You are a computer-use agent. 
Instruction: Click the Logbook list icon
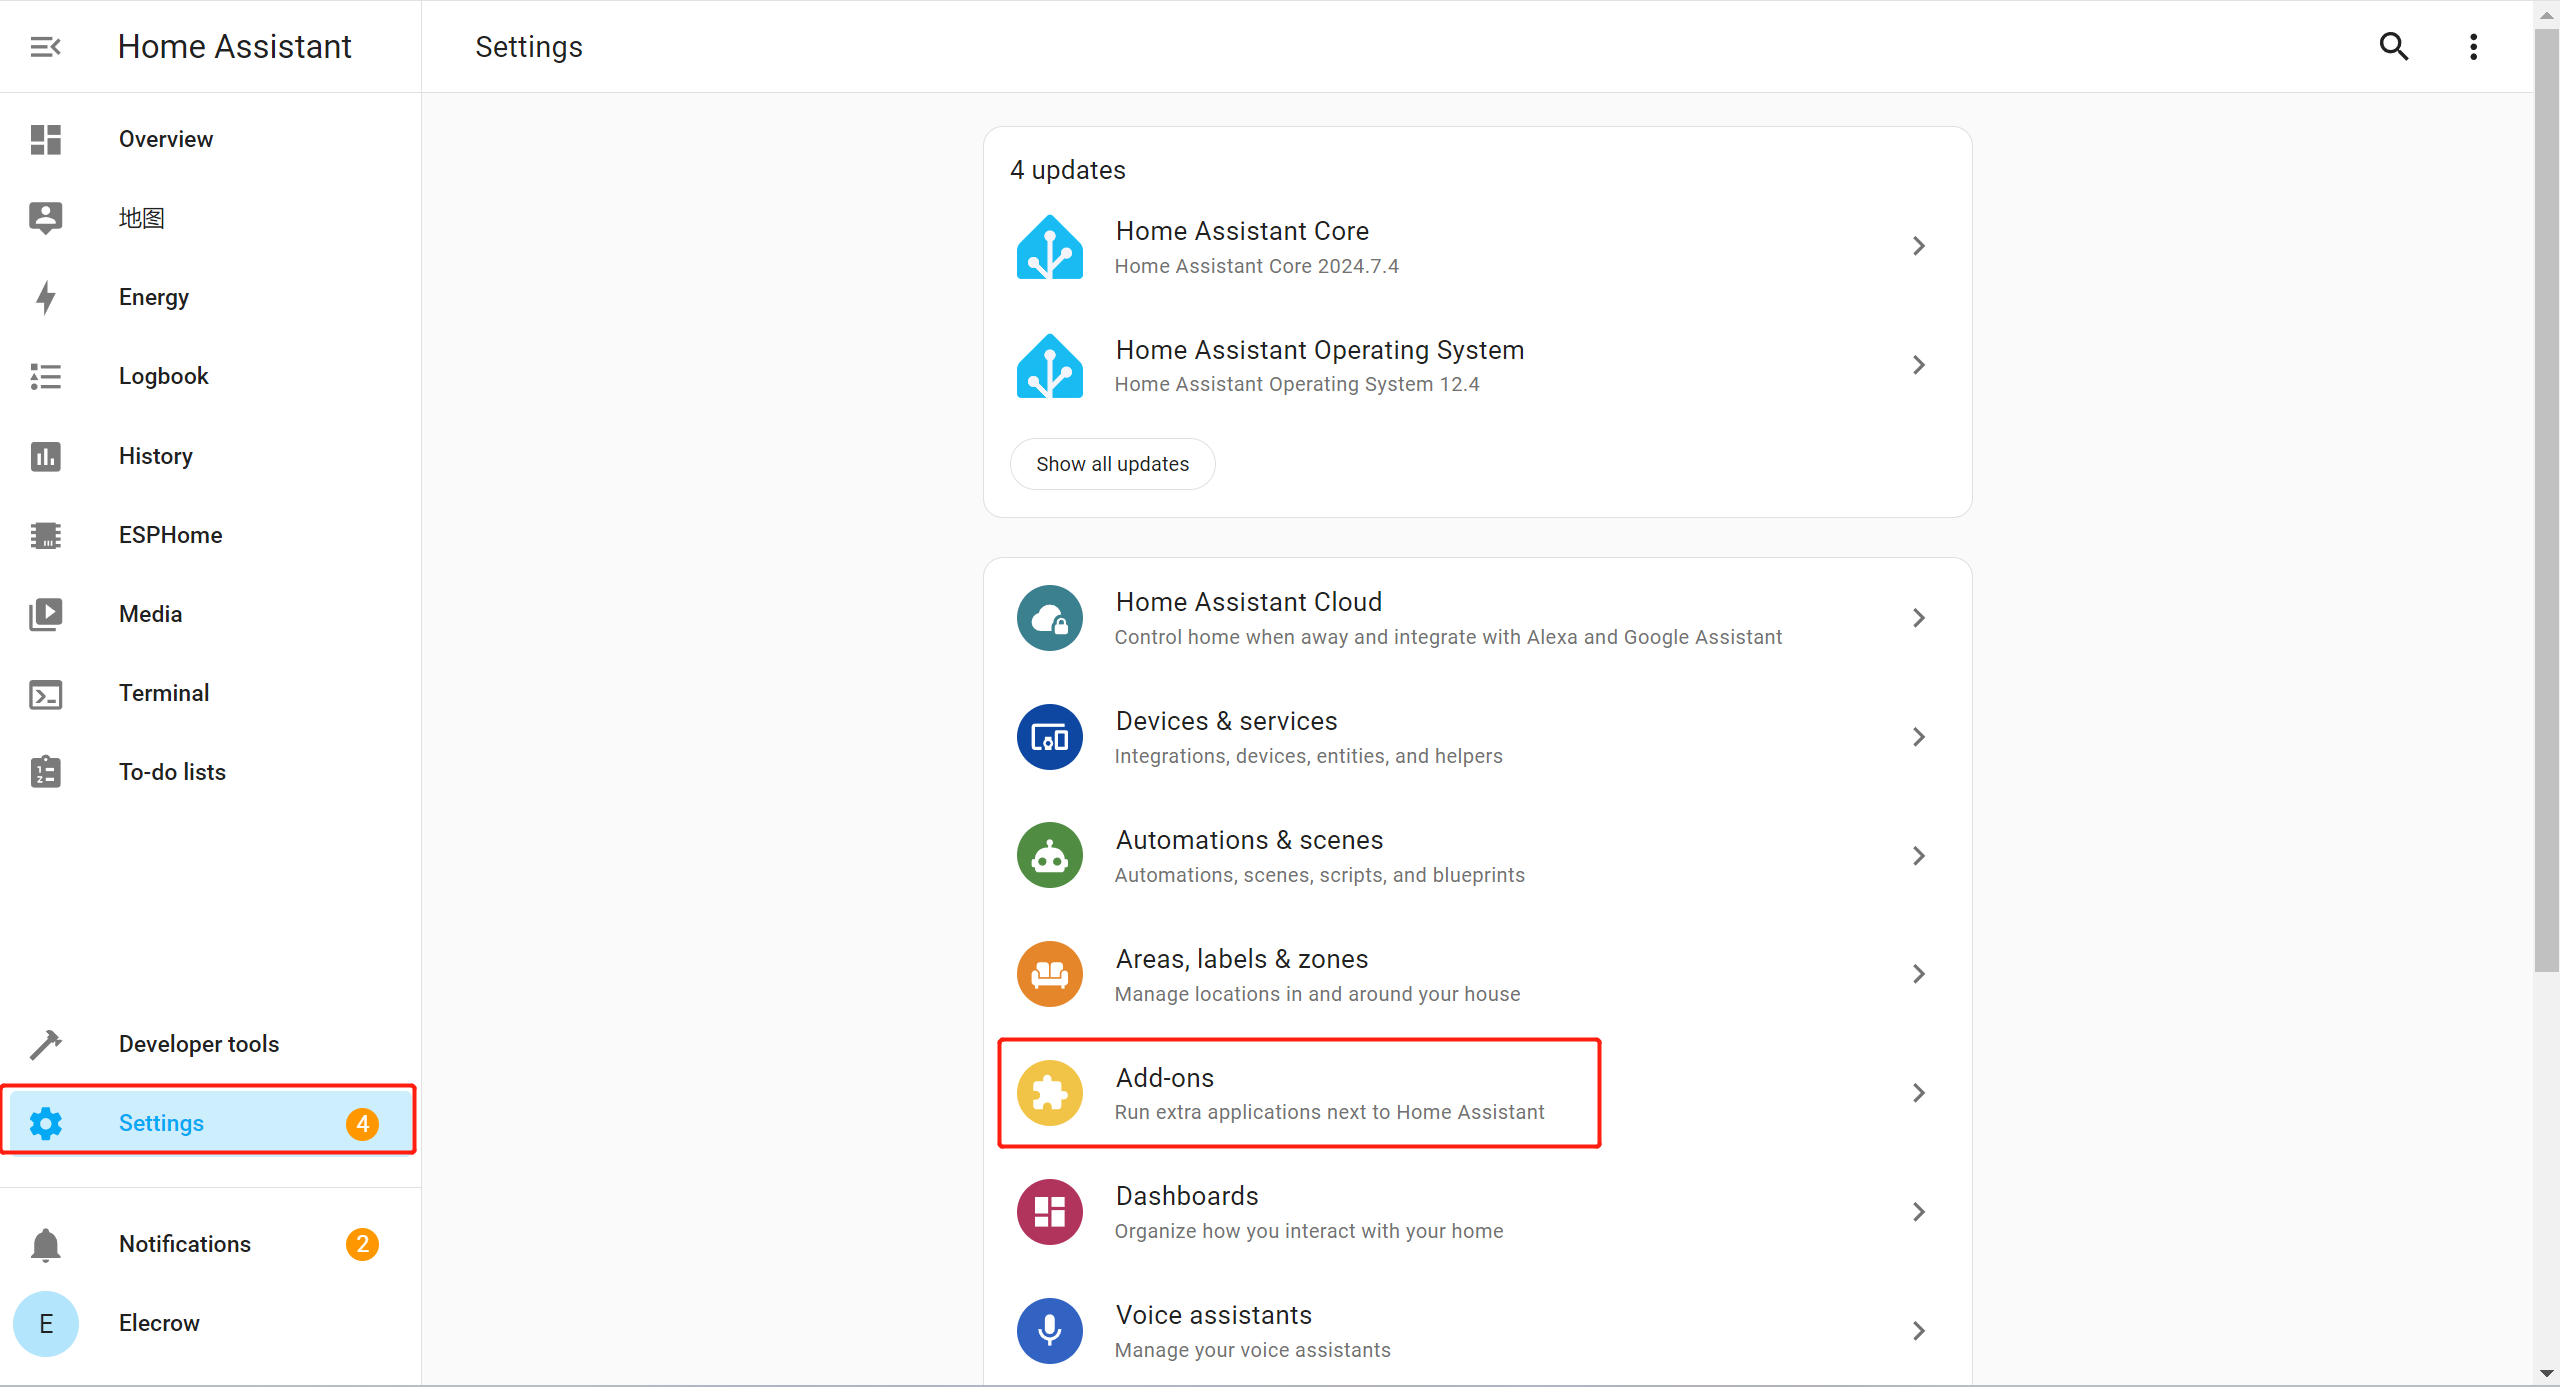(45, 376)
